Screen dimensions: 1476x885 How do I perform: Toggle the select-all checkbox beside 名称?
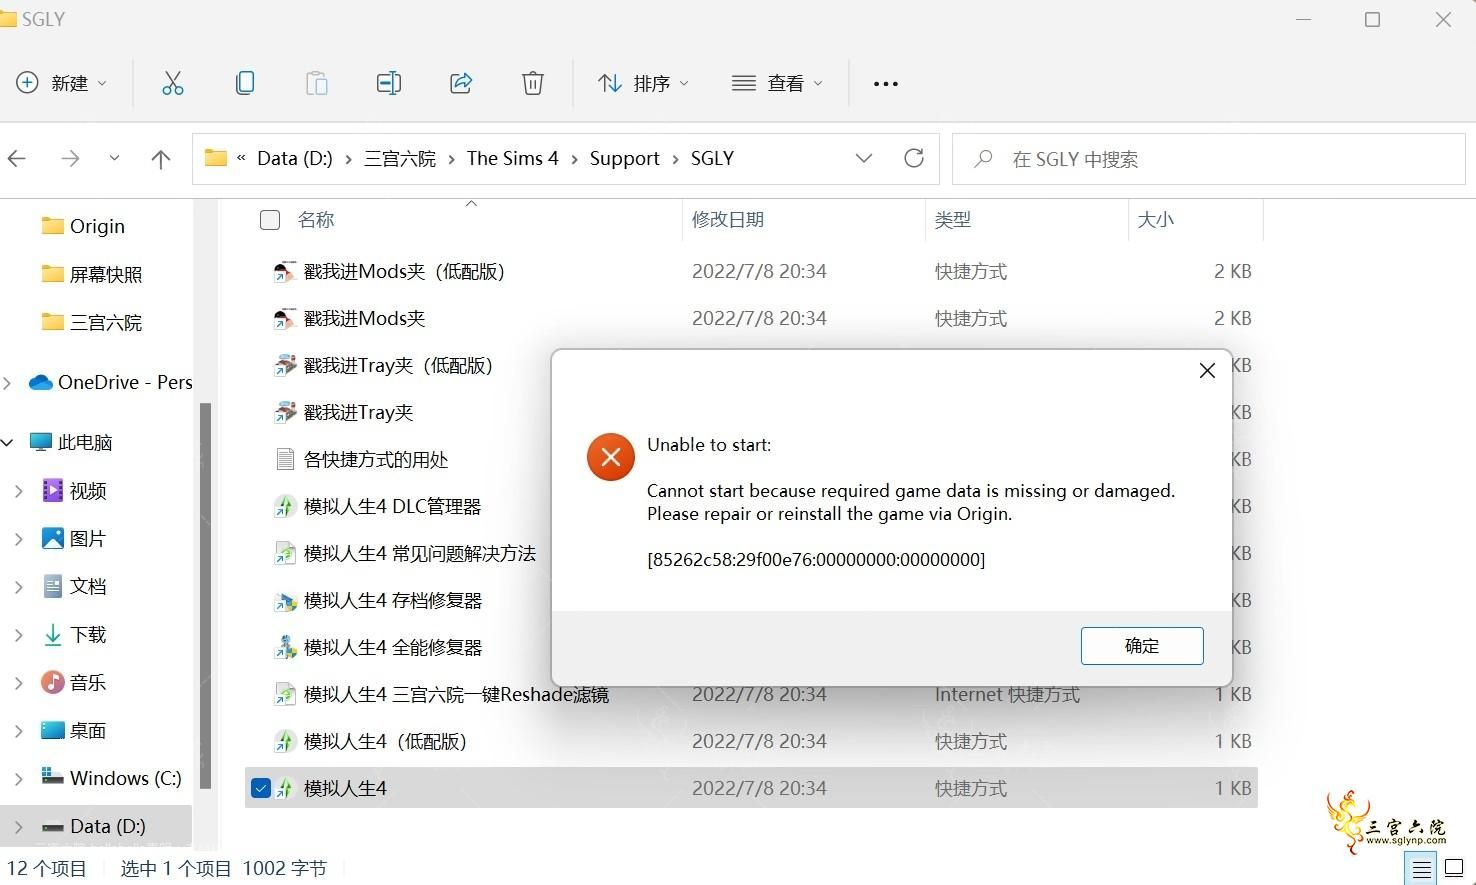(270, 220)
